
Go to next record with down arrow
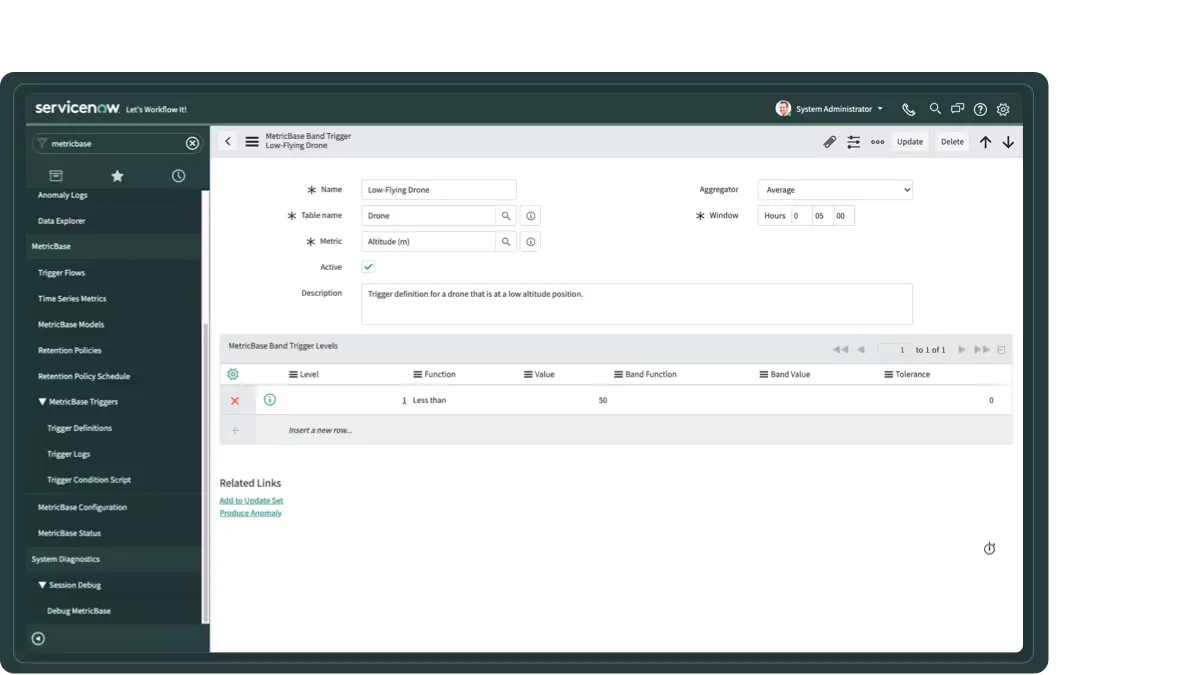coord(1008,142)
